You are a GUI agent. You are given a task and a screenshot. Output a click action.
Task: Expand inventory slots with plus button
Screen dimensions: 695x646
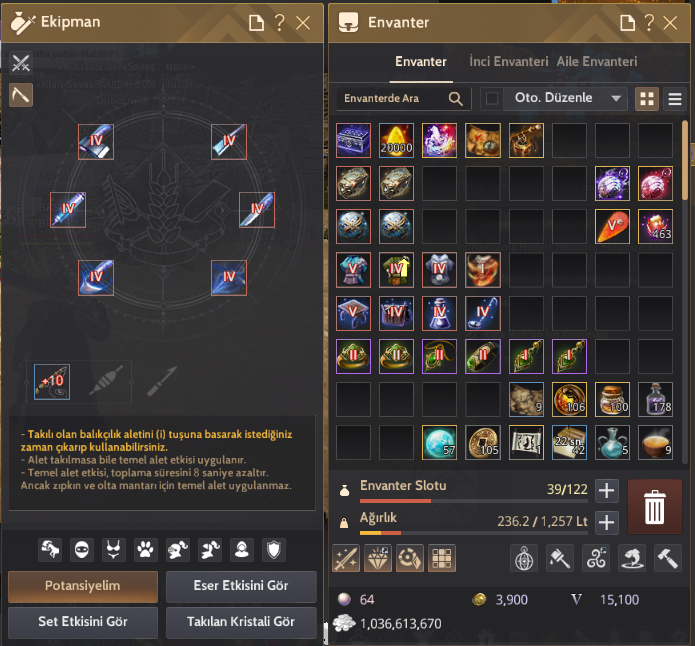tap(606, 490)
